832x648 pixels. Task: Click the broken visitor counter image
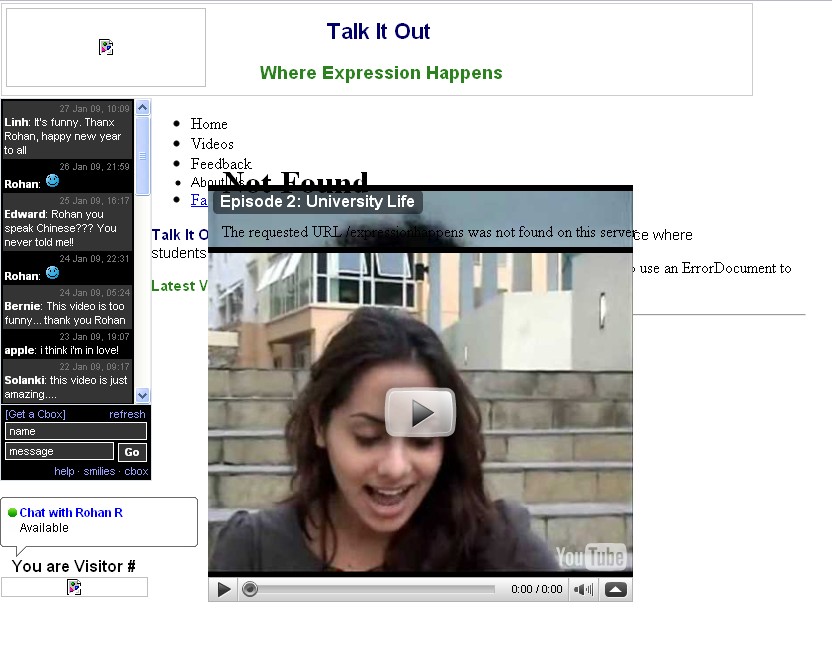(x=74, y=587)
